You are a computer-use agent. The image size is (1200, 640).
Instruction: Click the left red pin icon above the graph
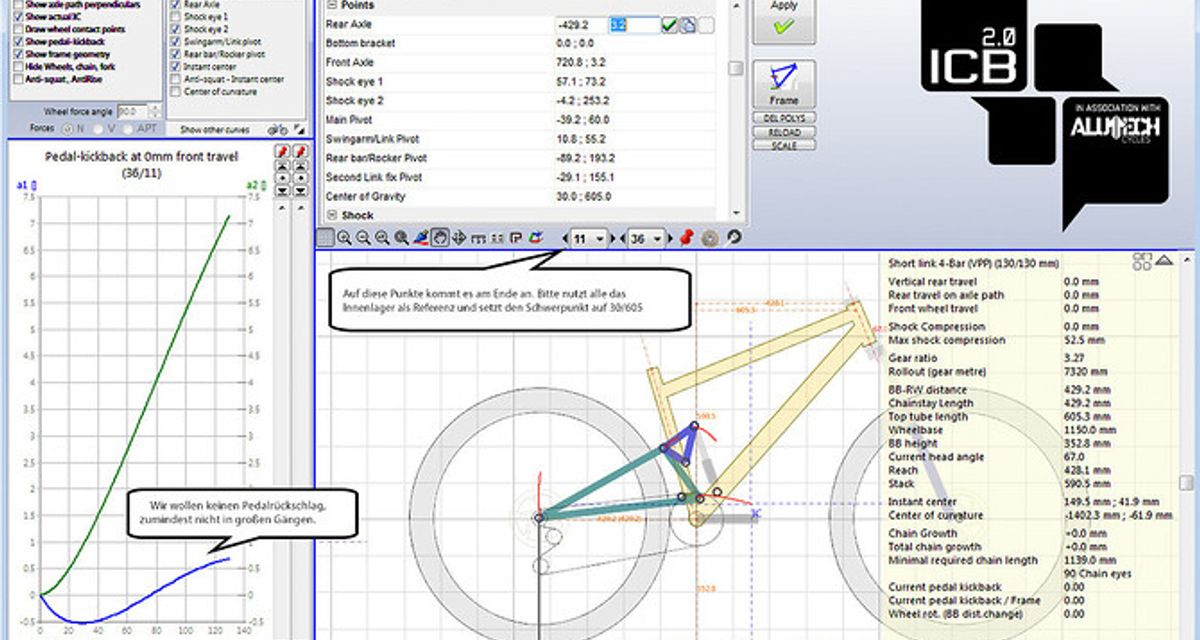coord(282,151)
